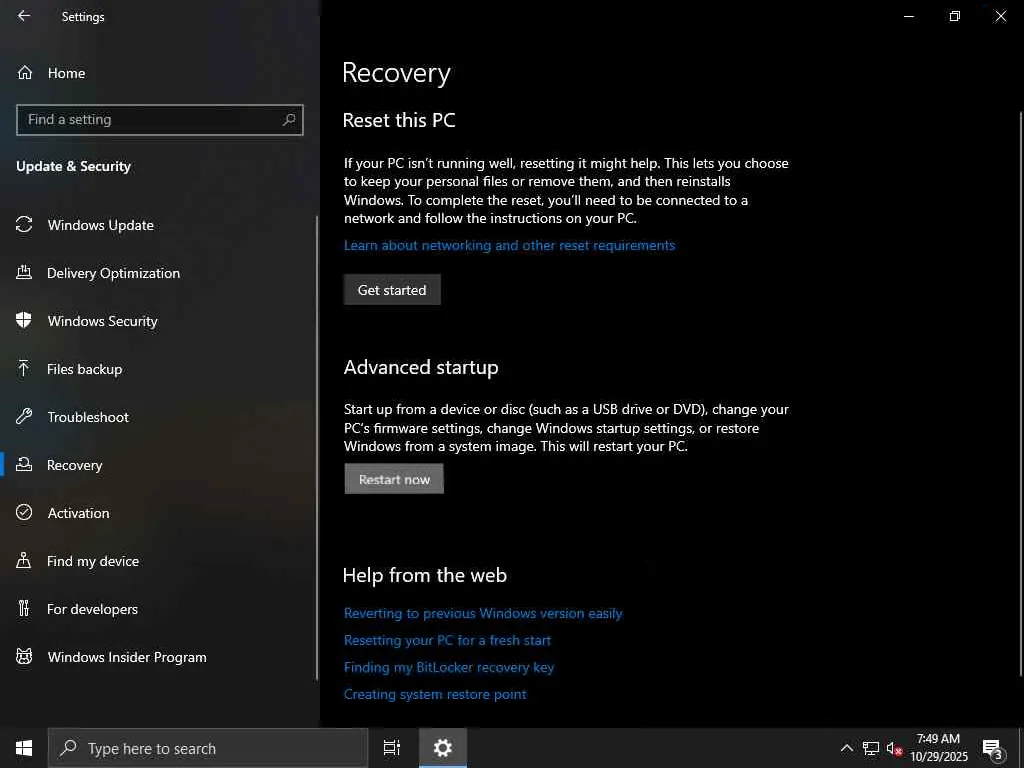The width and height of the screenshot is (1024, 768).
Task: Select Activation in the sidebar
Action: click(x=78, y=513)
